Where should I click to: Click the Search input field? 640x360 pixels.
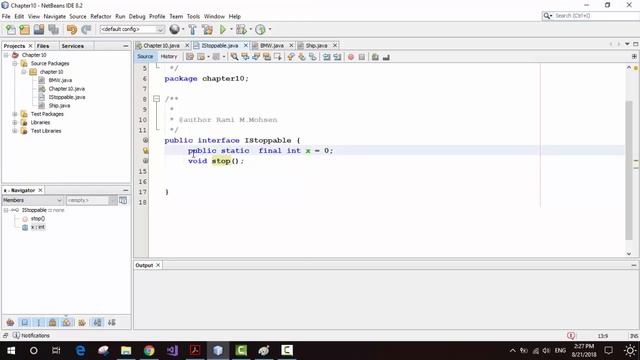596,16
